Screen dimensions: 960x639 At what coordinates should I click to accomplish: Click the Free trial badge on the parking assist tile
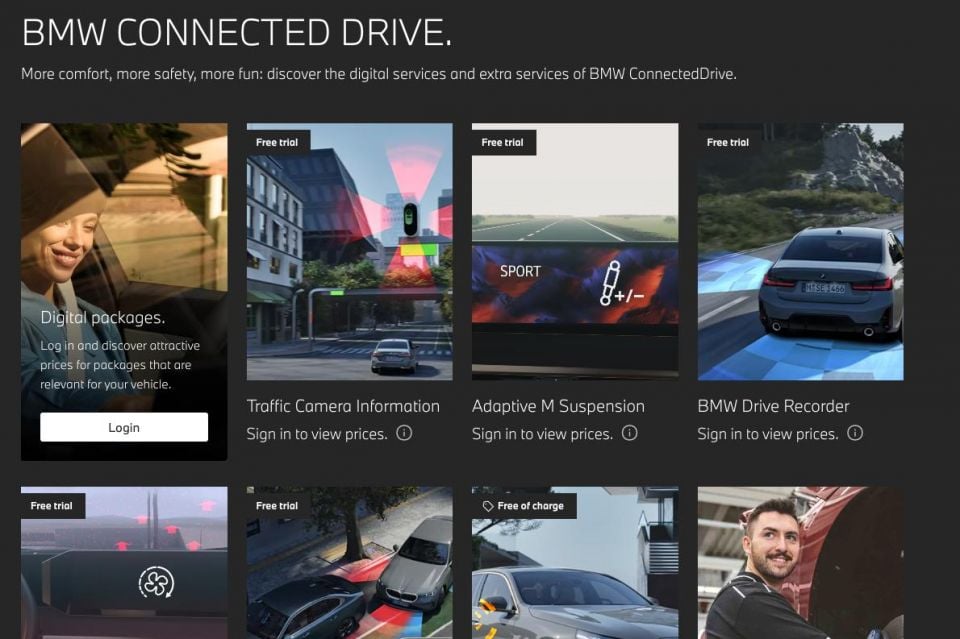tap(276, 506)
